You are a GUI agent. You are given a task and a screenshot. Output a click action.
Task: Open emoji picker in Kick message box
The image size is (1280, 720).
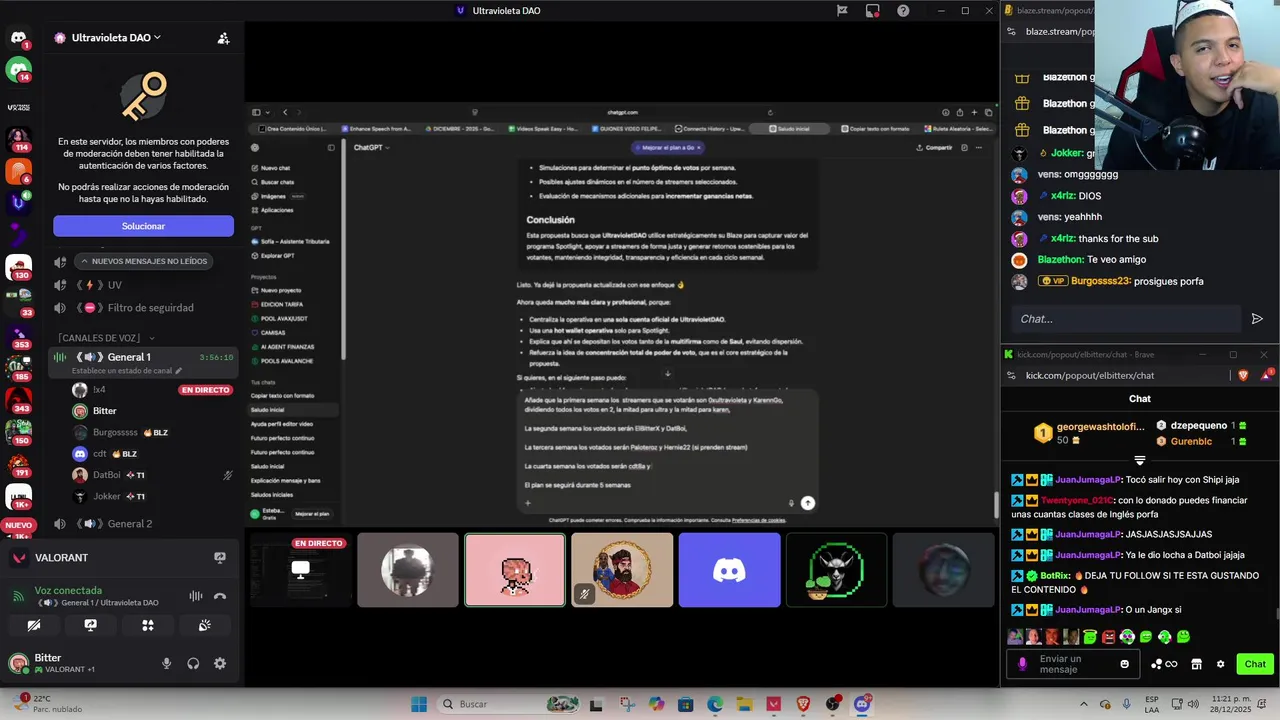1125,664
